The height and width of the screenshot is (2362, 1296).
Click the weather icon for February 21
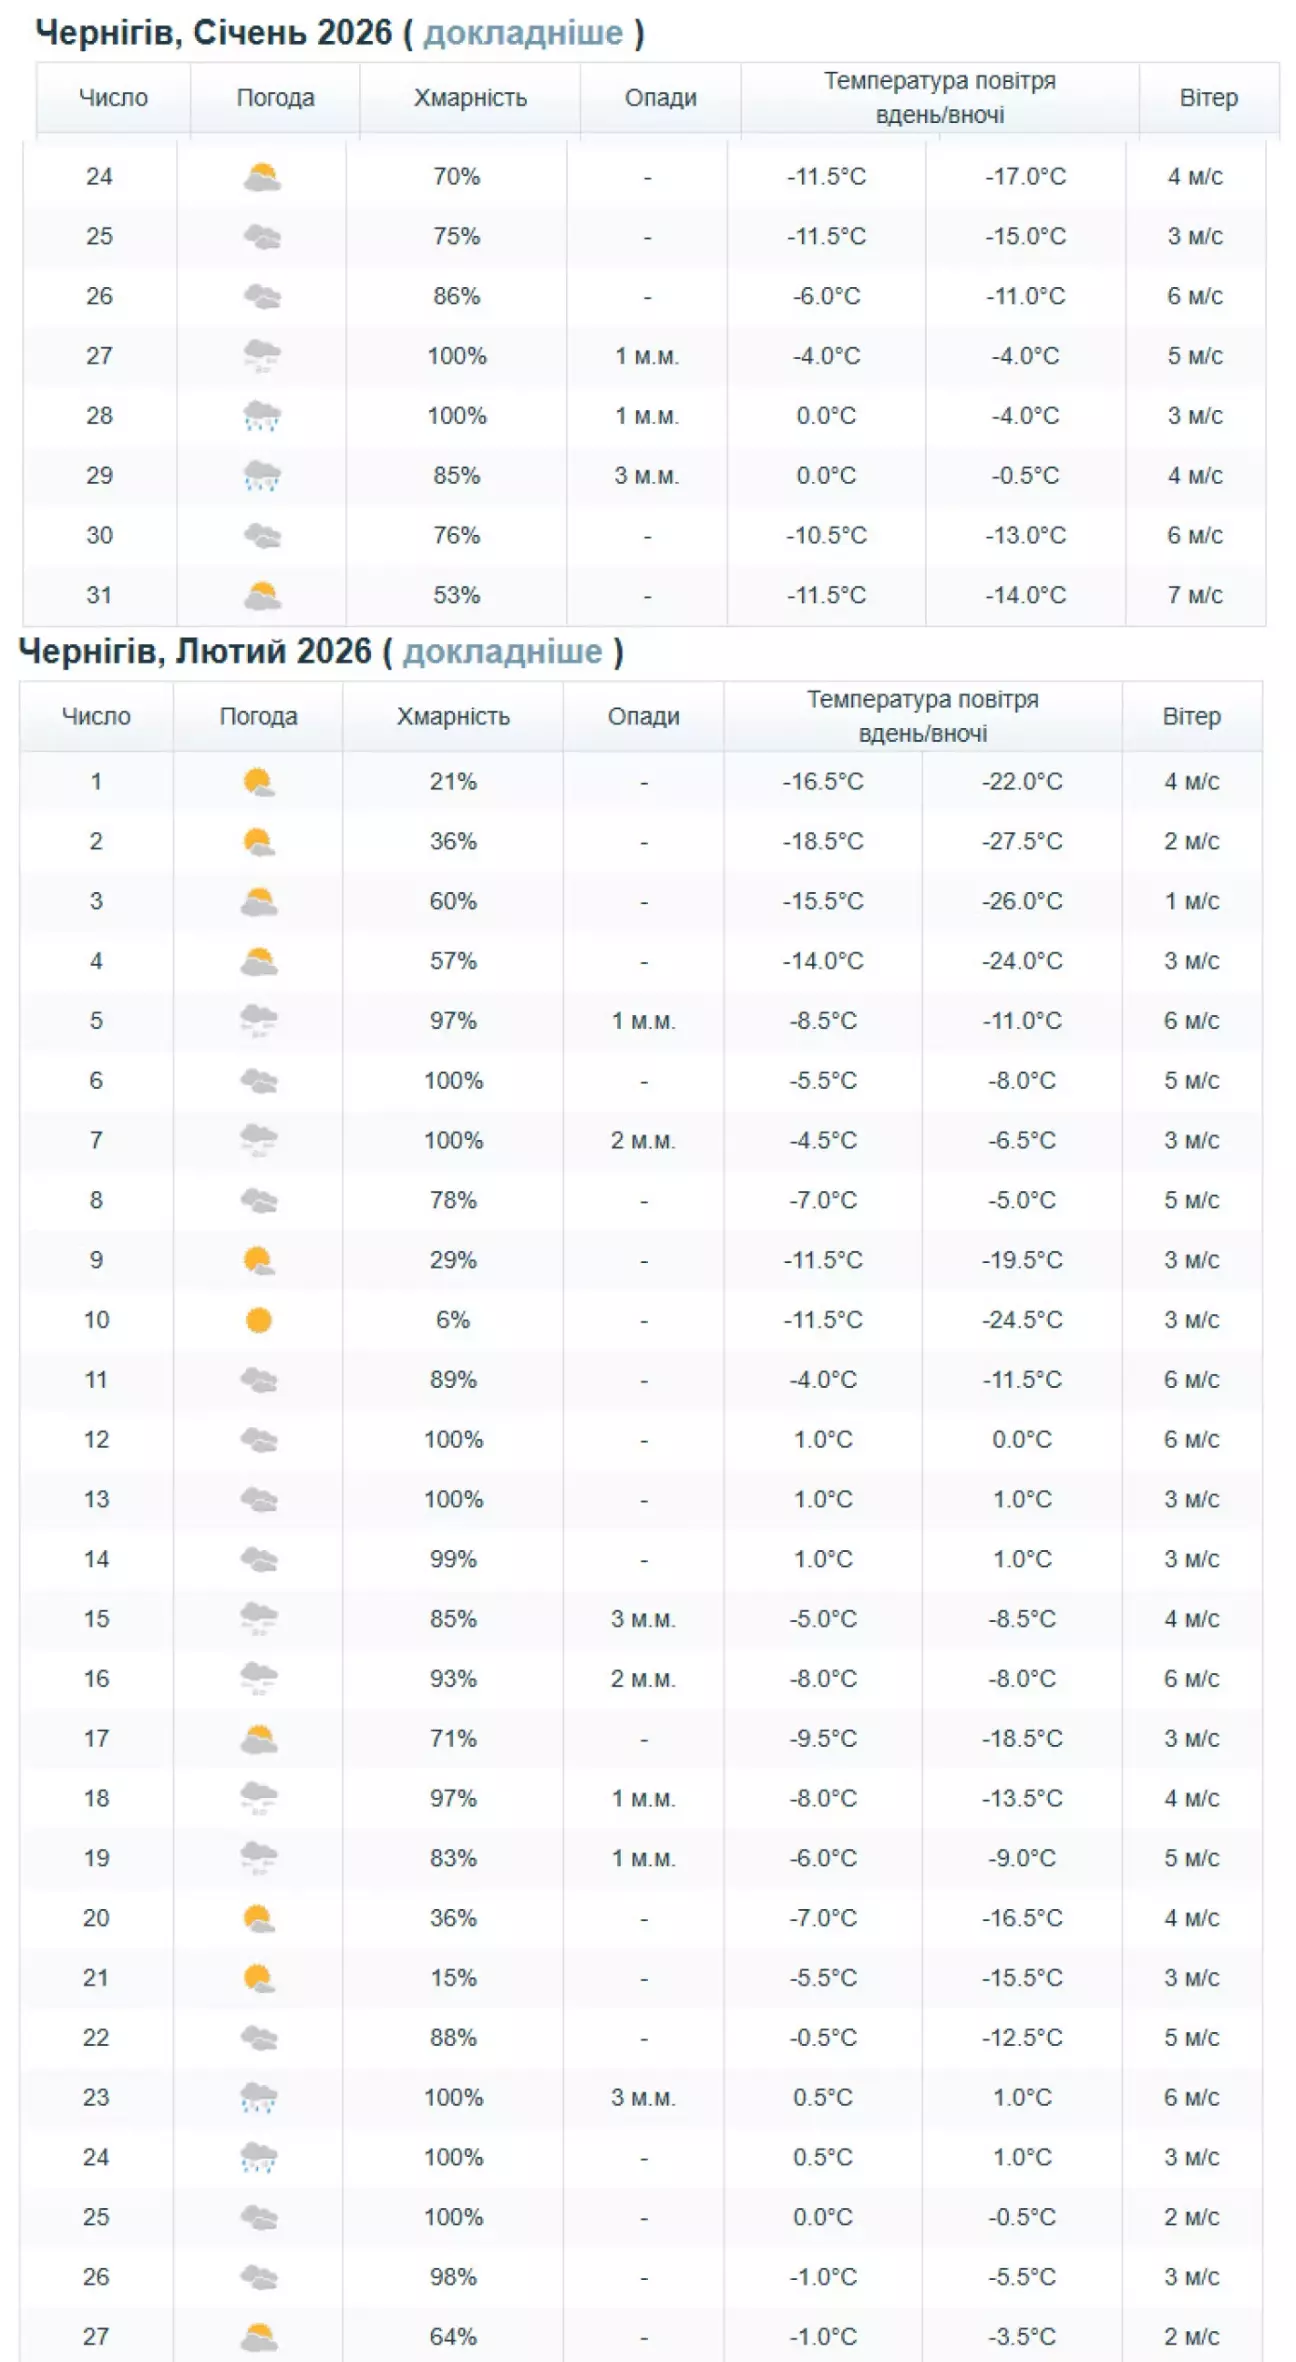[x=258, y=1978]
